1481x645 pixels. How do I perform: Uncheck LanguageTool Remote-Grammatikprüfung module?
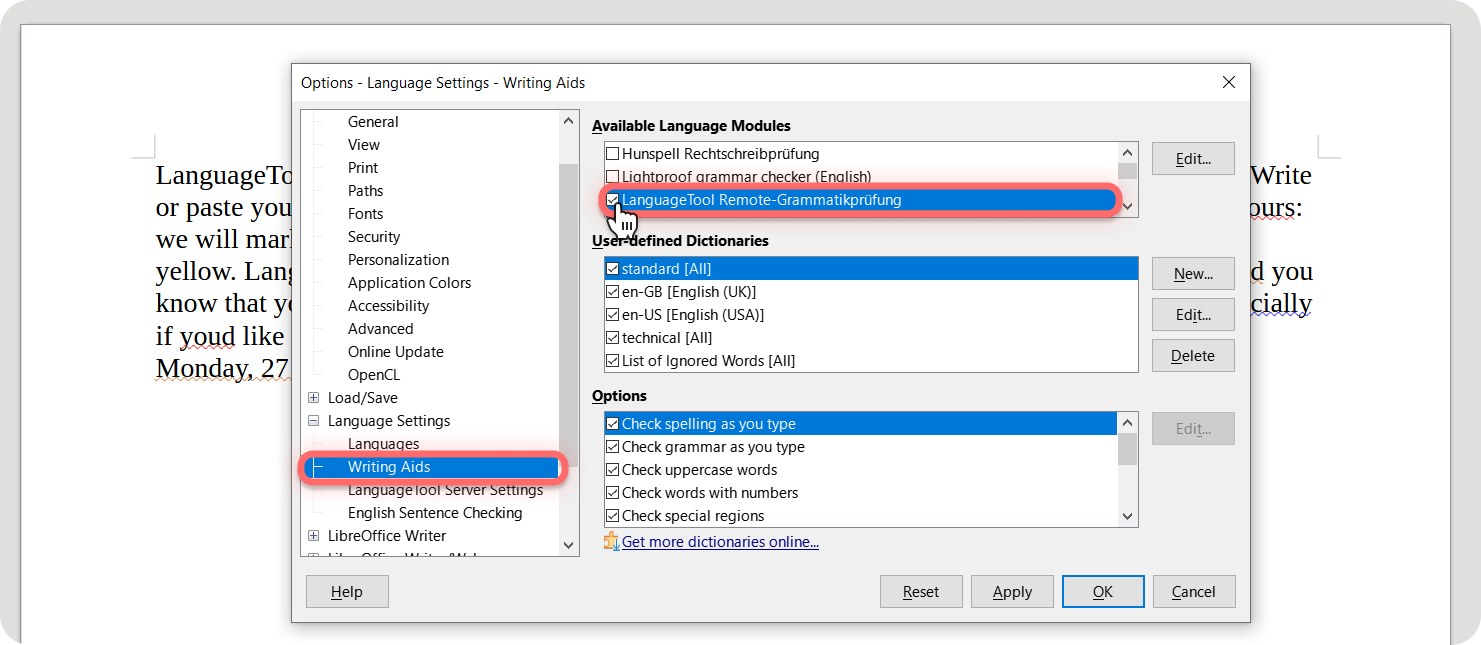(x=612, y=200)
